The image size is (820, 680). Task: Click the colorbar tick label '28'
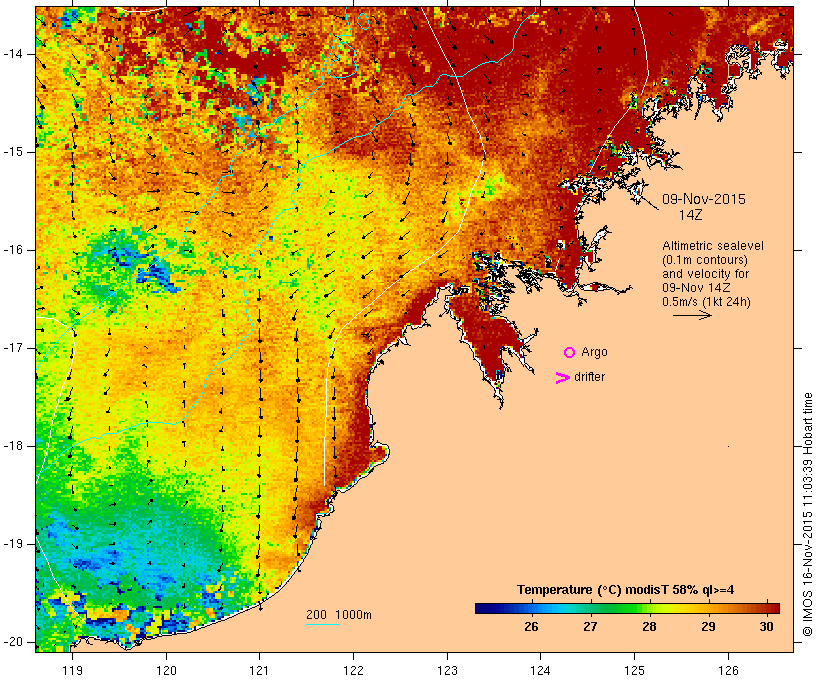[x=649, y=627]
